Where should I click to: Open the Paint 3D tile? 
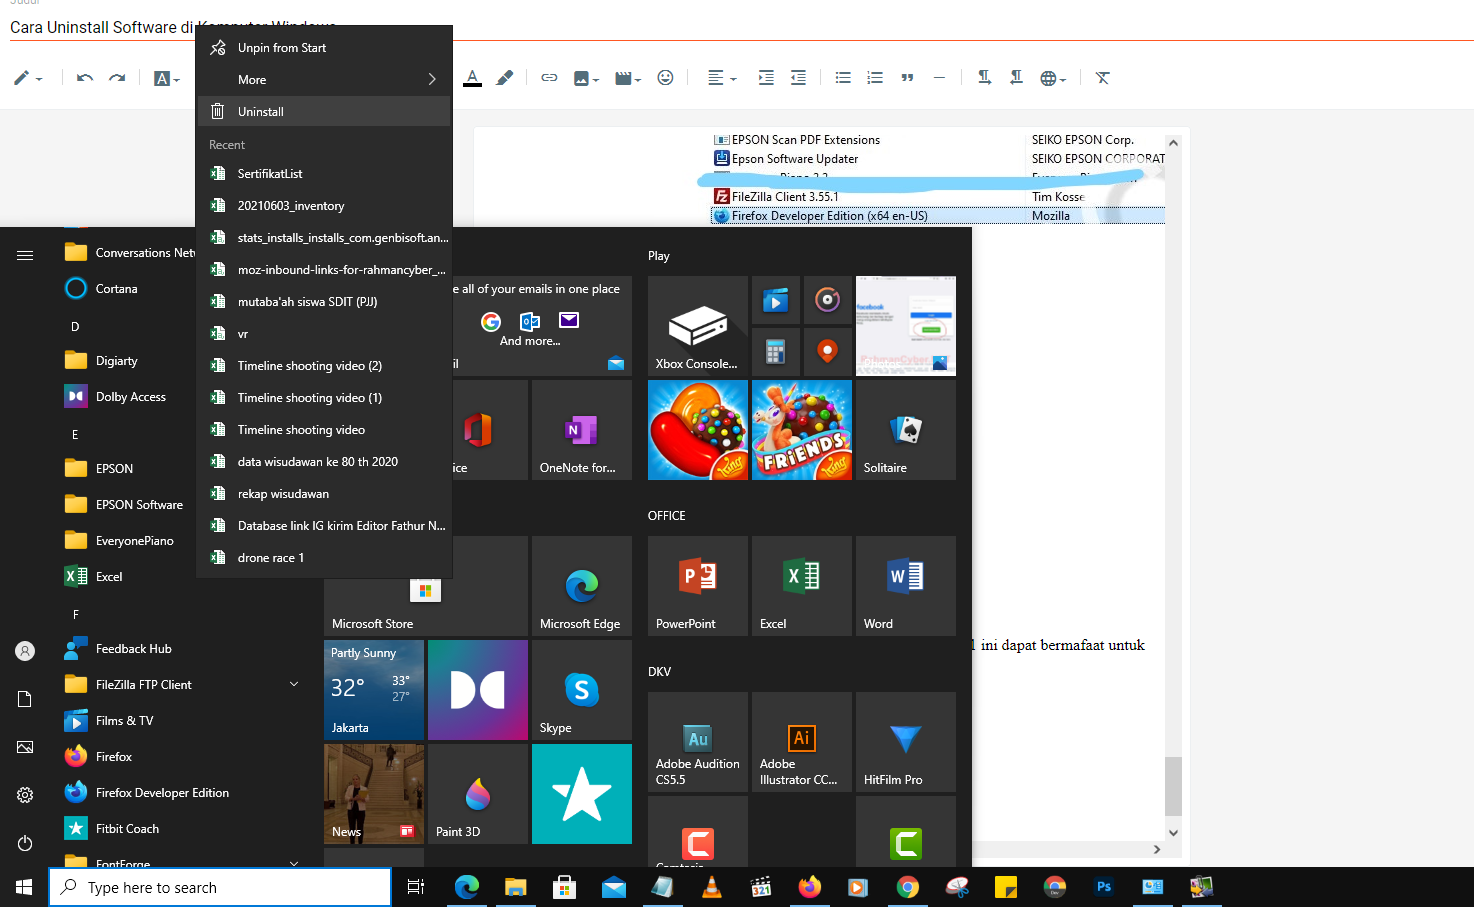478,794
